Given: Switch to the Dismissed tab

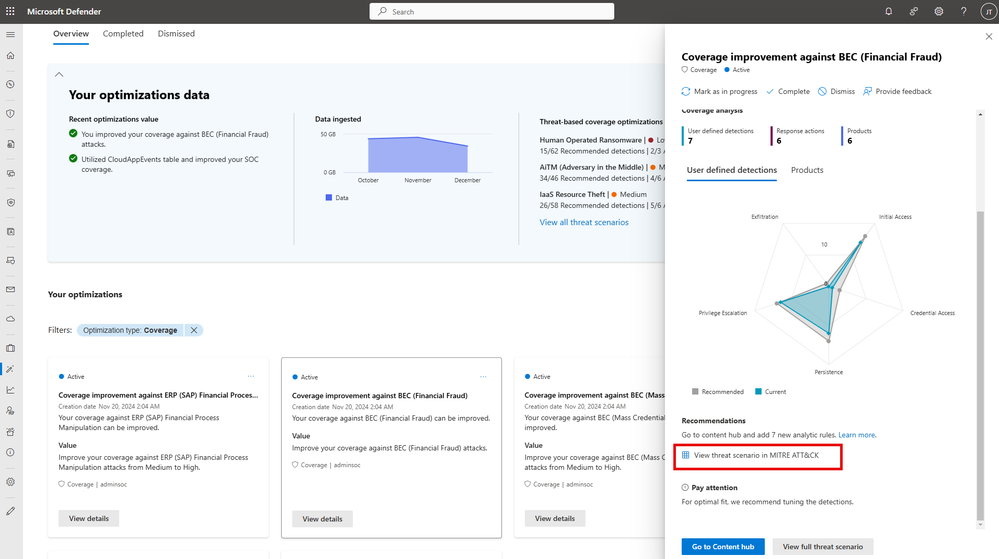Looking at the screenshot, I should point(176,34).
